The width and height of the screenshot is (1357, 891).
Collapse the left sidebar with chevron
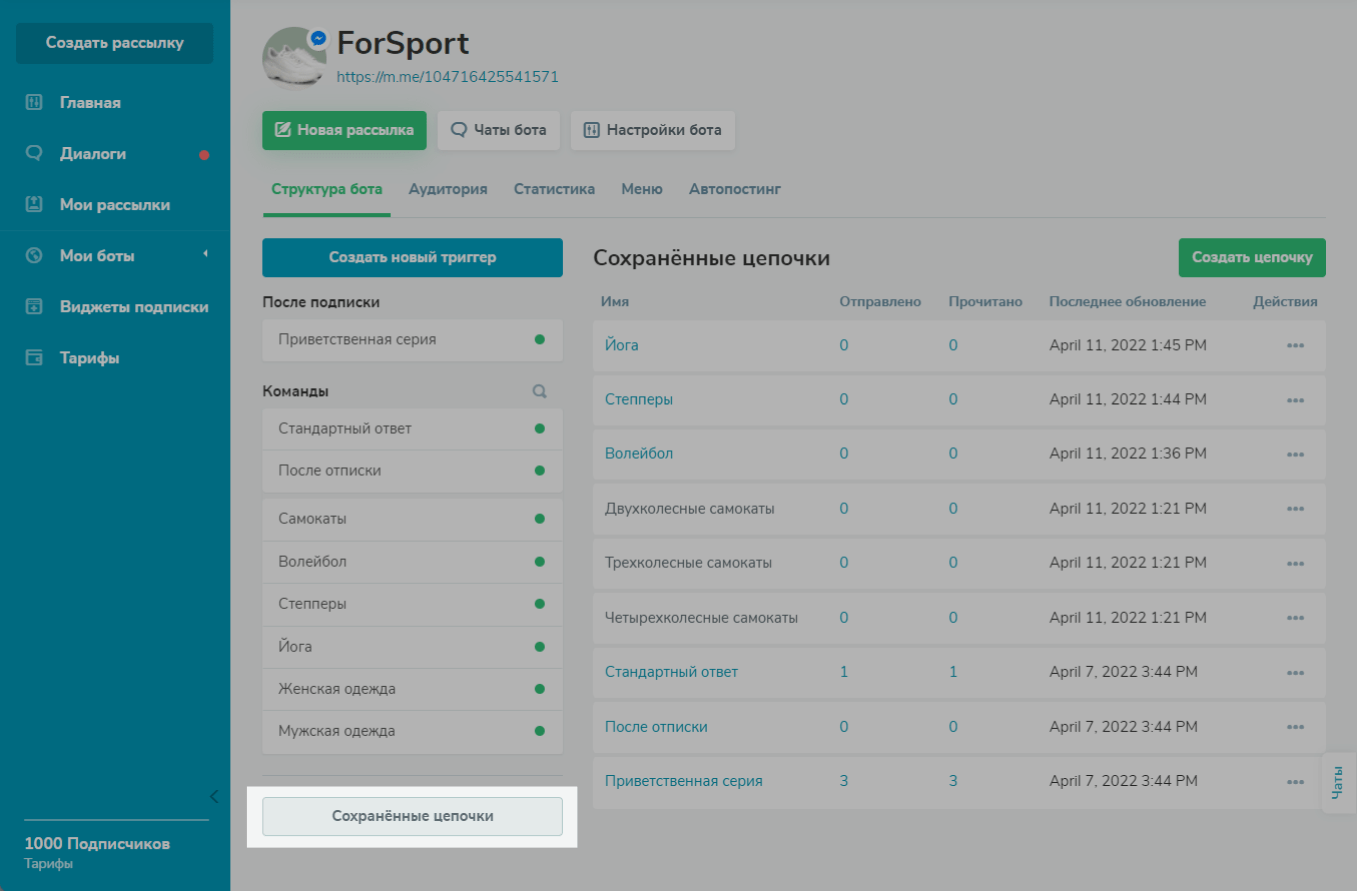(213, 796)
